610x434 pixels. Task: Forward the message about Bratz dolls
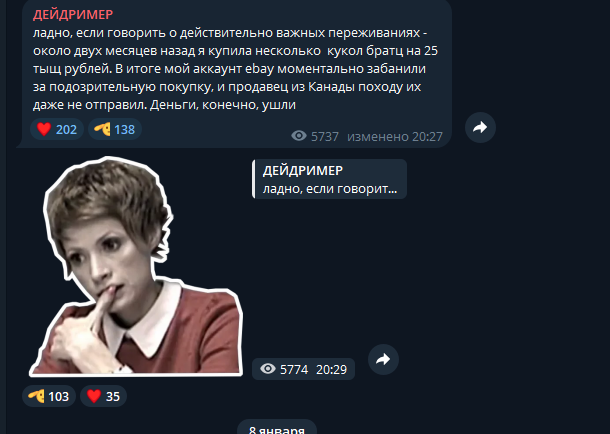480,128
